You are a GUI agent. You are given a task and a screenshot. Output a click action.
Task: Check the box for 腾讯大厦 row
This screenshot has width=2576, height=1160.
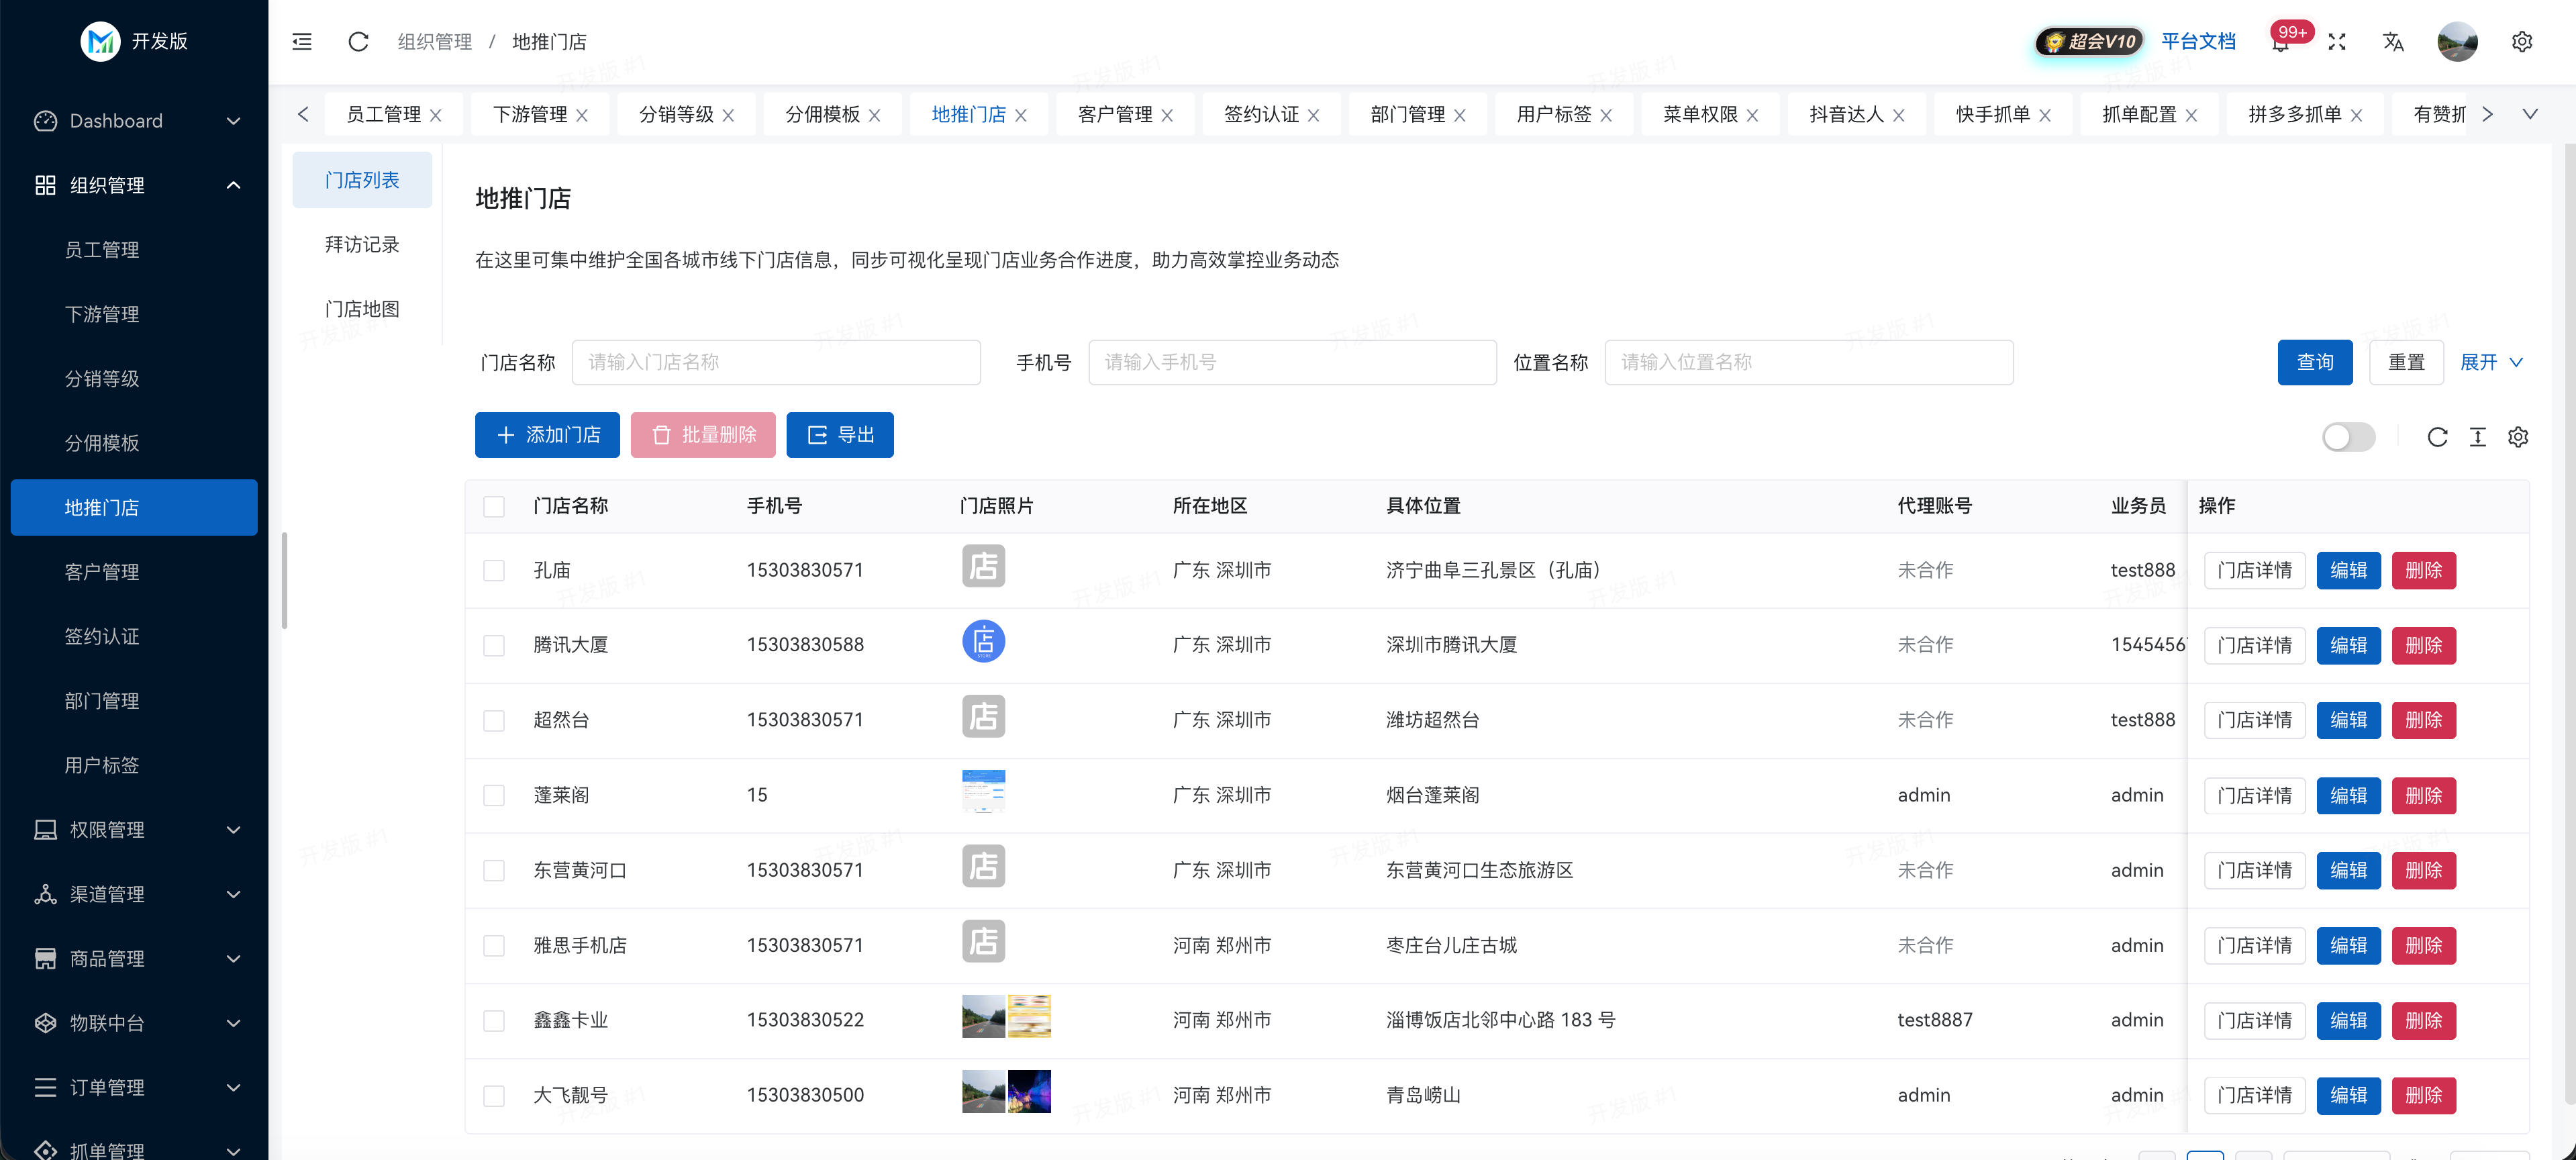[494, 645]
